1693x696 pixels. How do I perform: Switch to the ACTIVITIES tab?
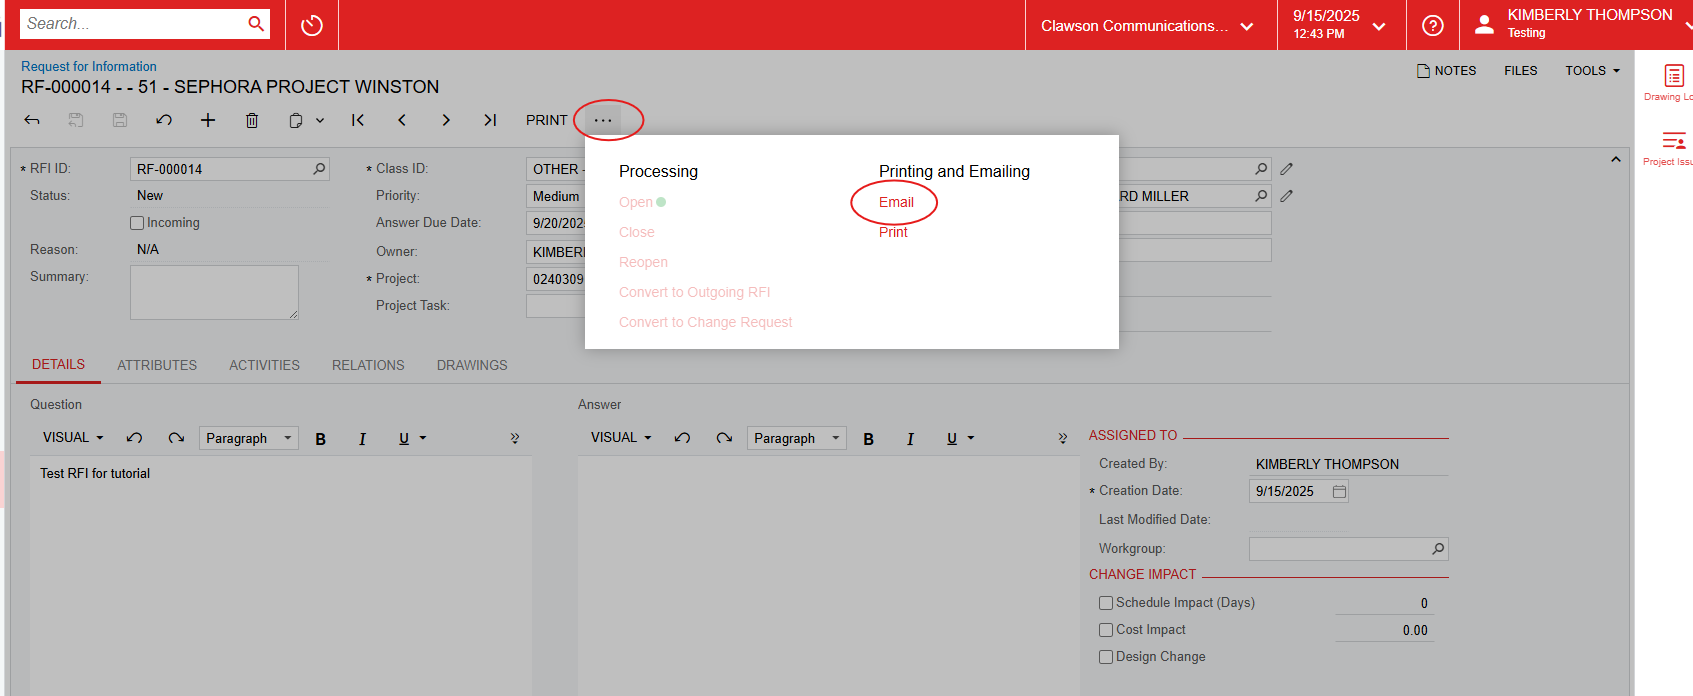tap(264, 365)
